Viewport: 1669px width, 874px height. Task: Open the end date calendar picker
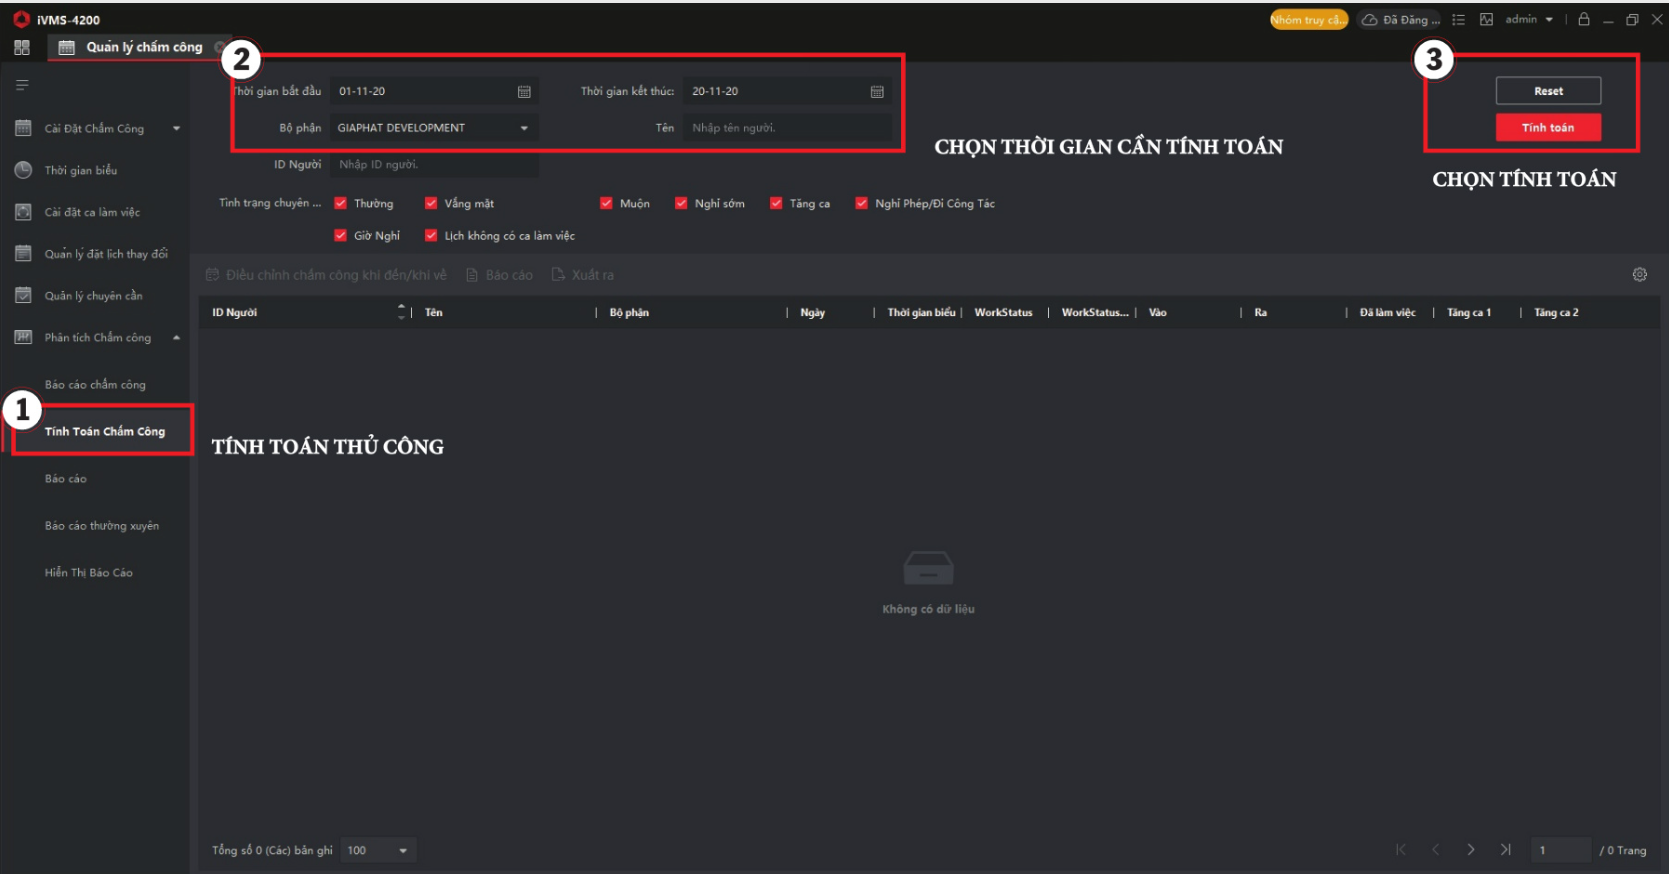click(x=877, y=92)
